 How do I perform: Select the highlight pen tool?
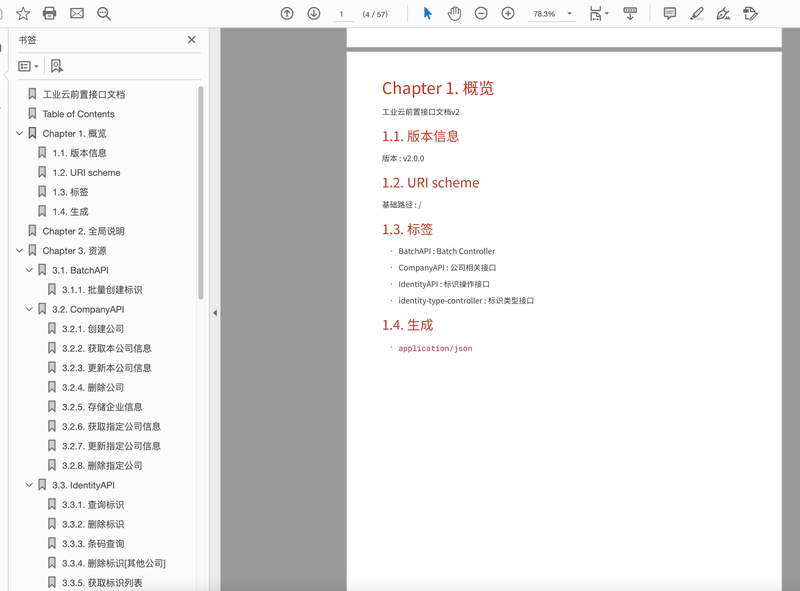tap(697, 14)
